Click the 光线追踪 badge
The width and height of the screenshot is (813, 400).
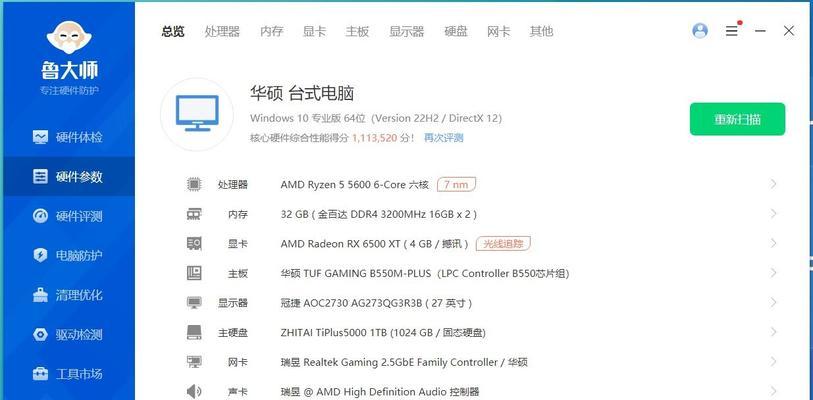(503, 243)
